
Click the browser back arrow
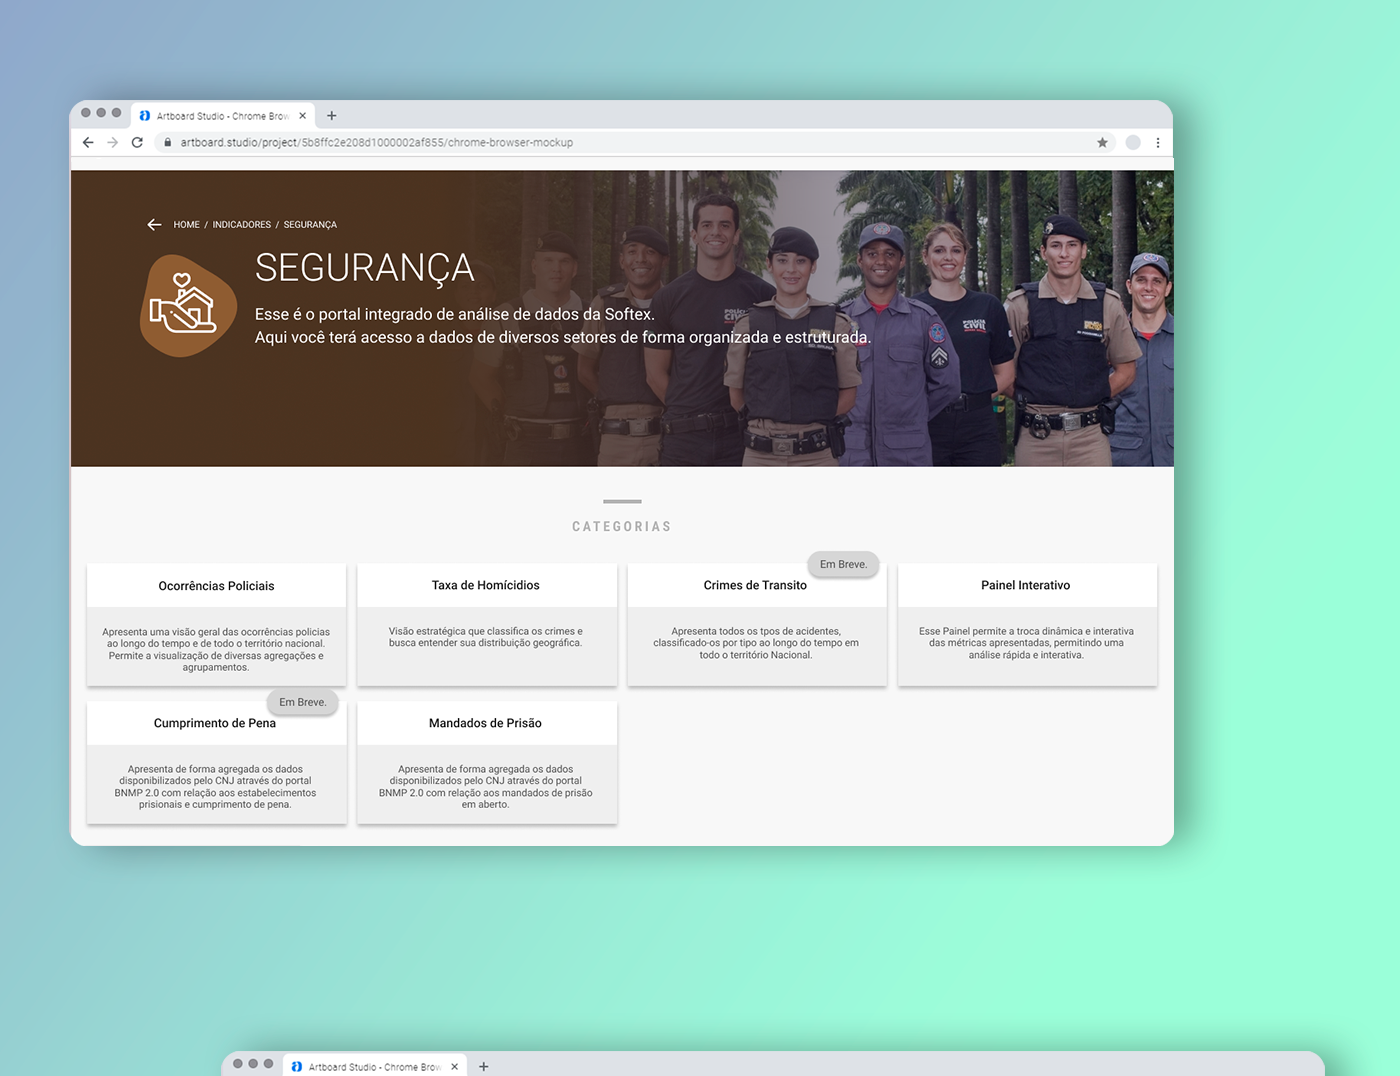coord(88,143)
